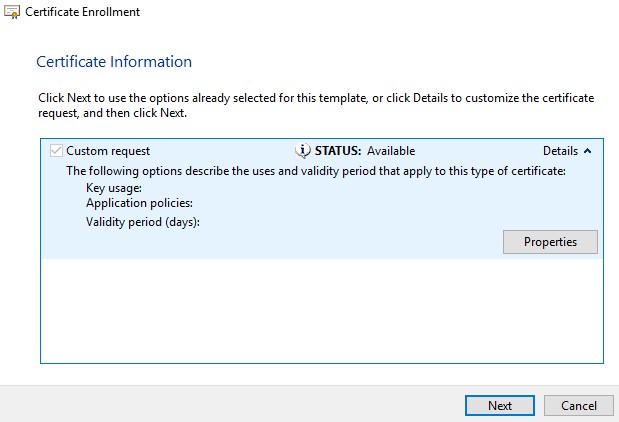Viewport: 619px width, 422px height.
Task: Click the instruction text mentioning Details
Action: pos(316,105)
